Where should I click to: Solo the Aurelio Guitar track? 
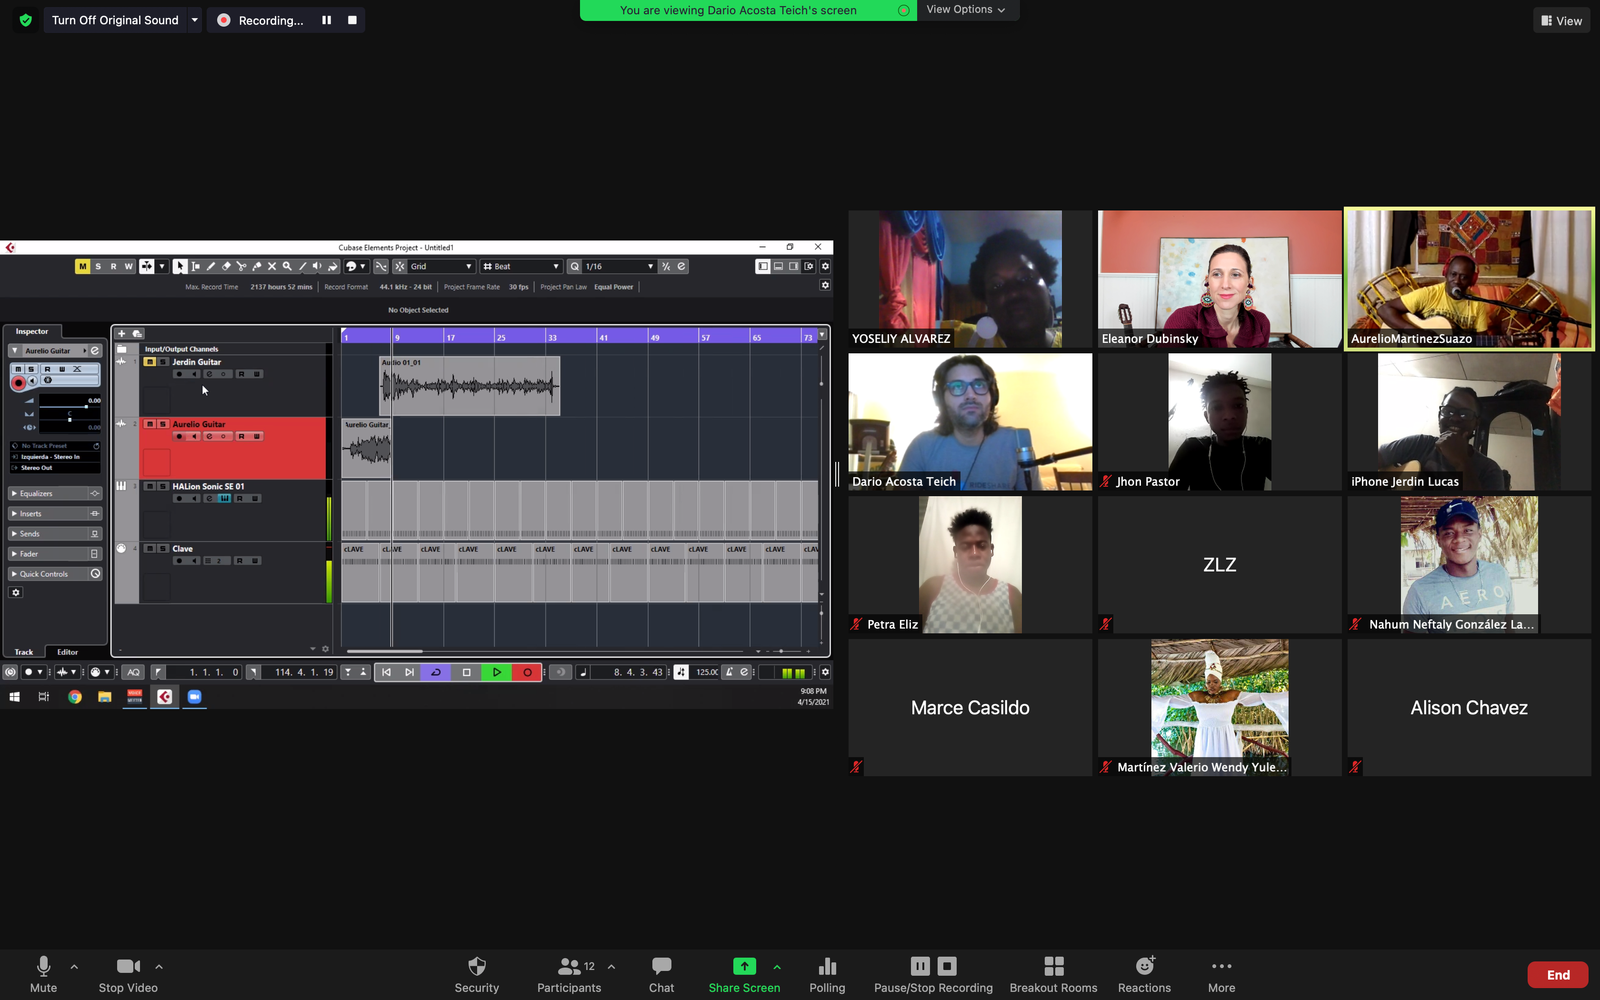[163, 424]
